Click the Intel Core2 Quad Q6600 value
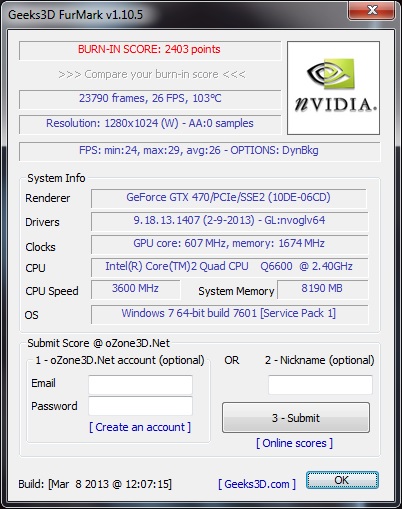 pos(230,267)
